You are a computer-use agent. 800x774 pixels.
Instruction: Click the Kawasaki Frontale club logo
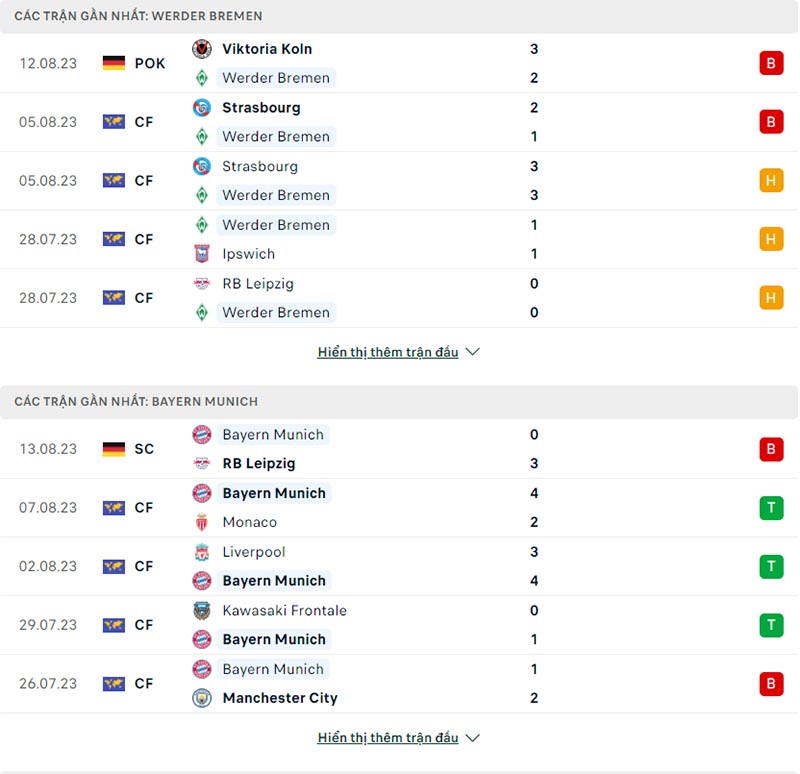(202, 610)
